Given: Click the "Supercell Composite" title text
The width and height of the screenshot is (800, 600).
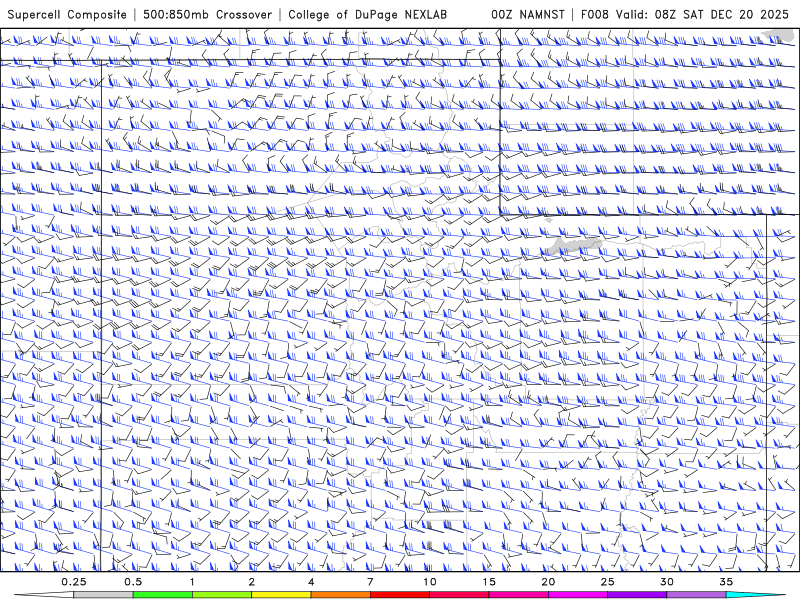Looking at the screenshot, I should (67, 15).
